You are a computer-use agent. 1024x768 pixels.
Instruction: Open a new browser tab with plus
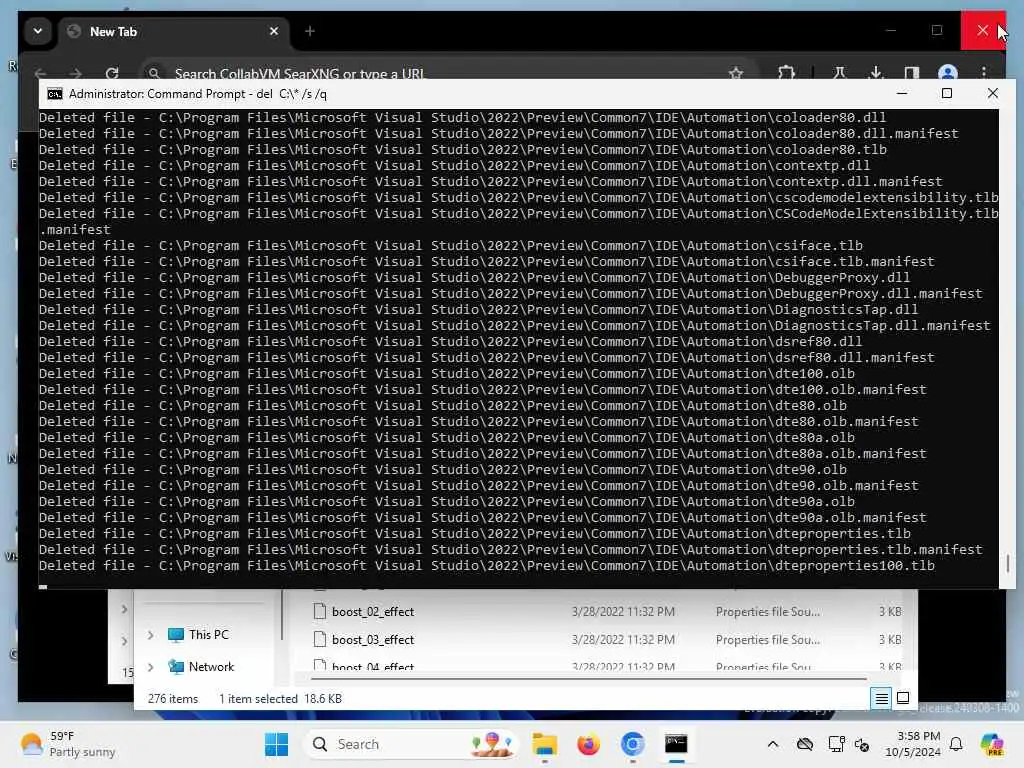click(x=310, y=31)
